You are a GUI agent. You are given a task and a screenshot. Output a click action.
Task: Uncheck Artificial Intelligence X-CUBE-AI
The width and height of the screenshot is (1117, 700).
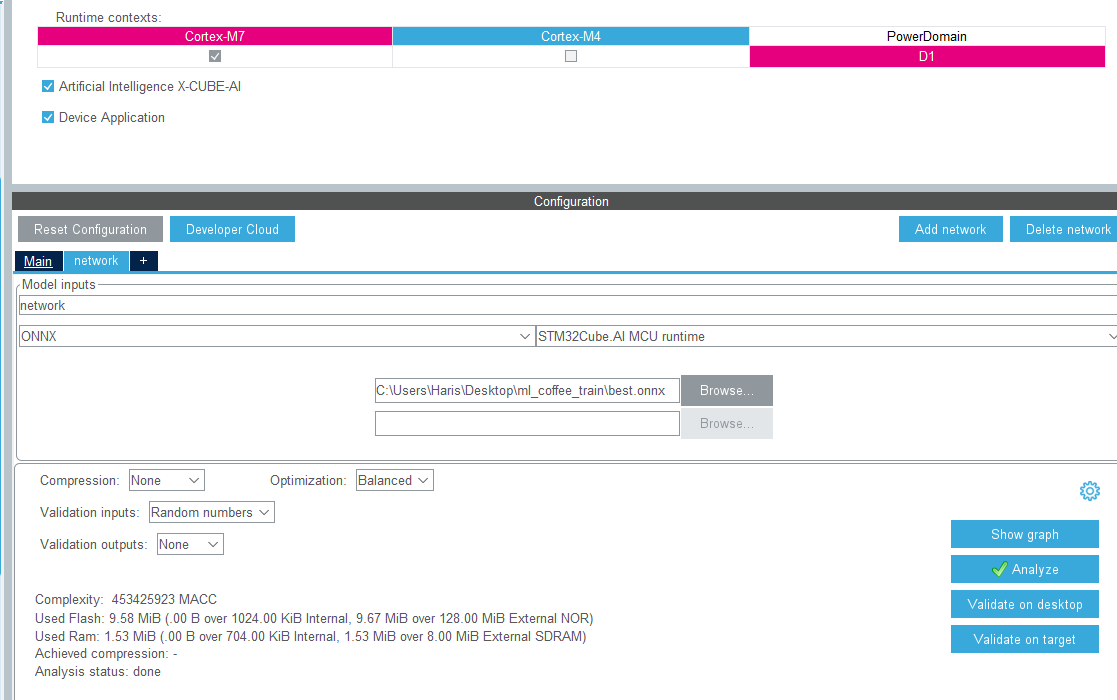click(47, 86)
